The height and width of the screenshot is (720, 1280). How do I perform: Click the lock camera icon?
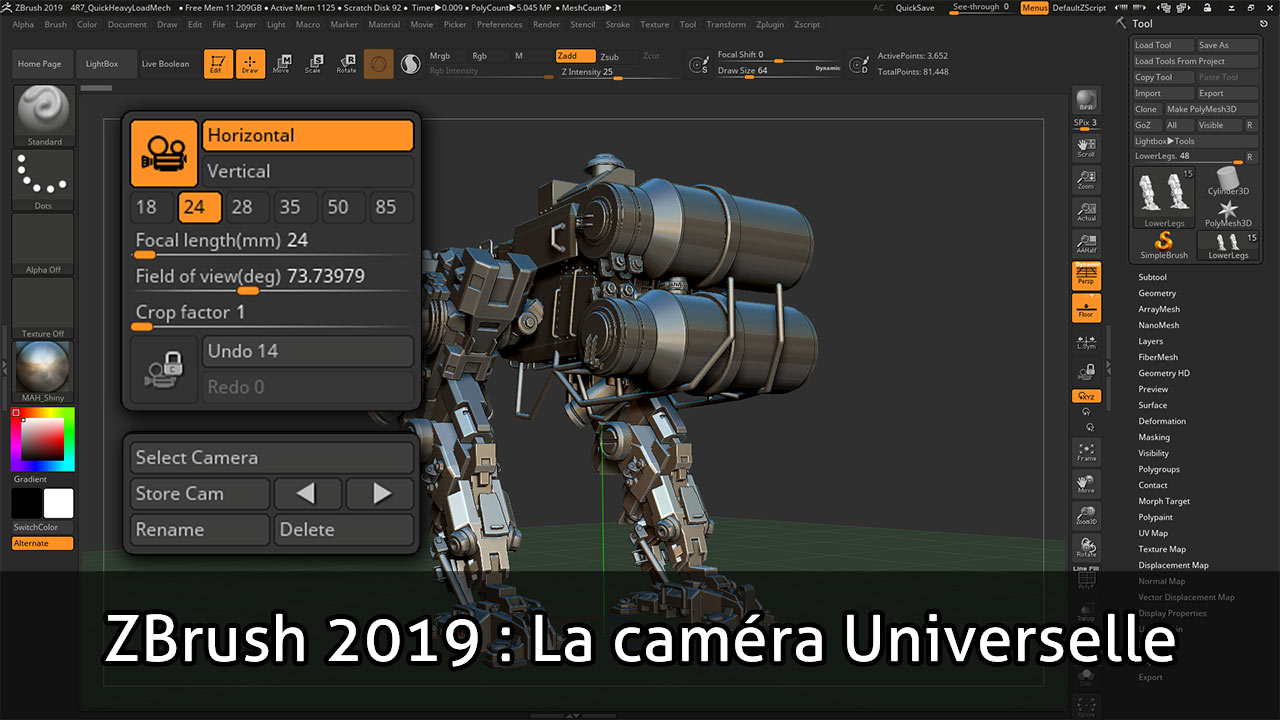pos(164,369)
